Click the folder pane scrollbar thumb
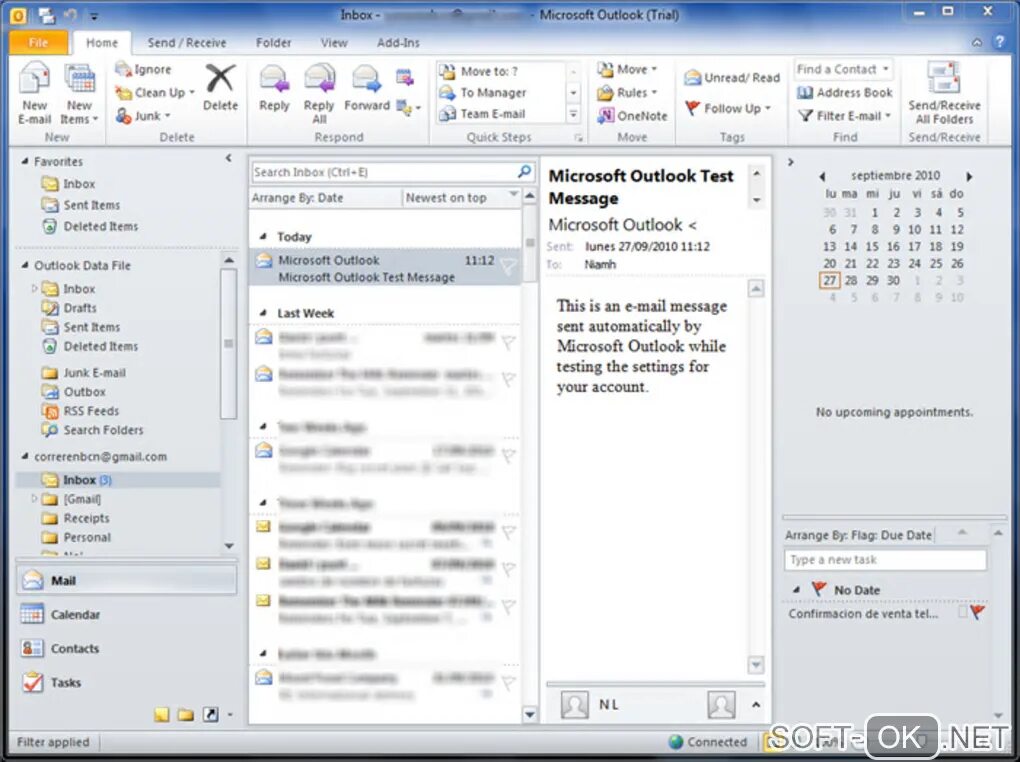This screenshot has height=762, width=1020. pyautogui.click(x=228, y=344)
